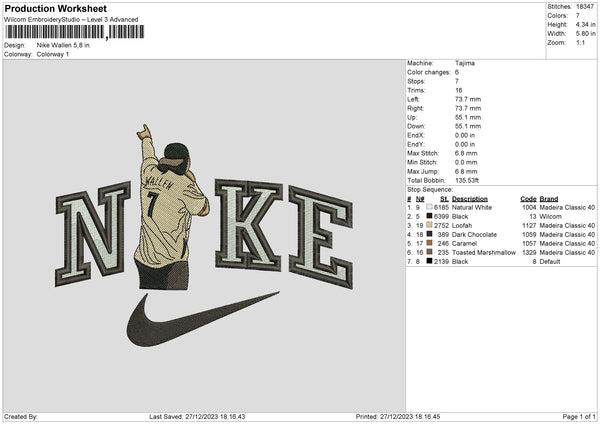Image resolution: width=600 pixels, height=424 pixels.
Task: Click the Width value 5.80 in
Action: pos(585,34)
